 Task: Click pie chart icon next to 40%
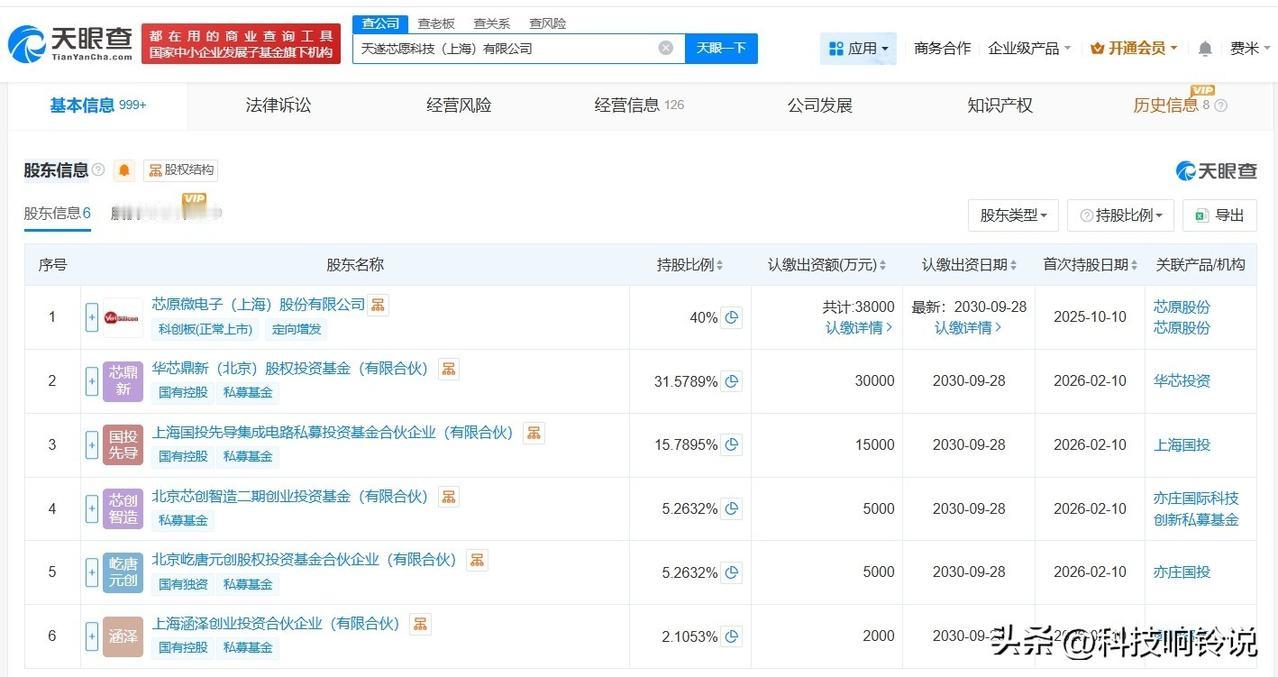click(x=732, y=317)
